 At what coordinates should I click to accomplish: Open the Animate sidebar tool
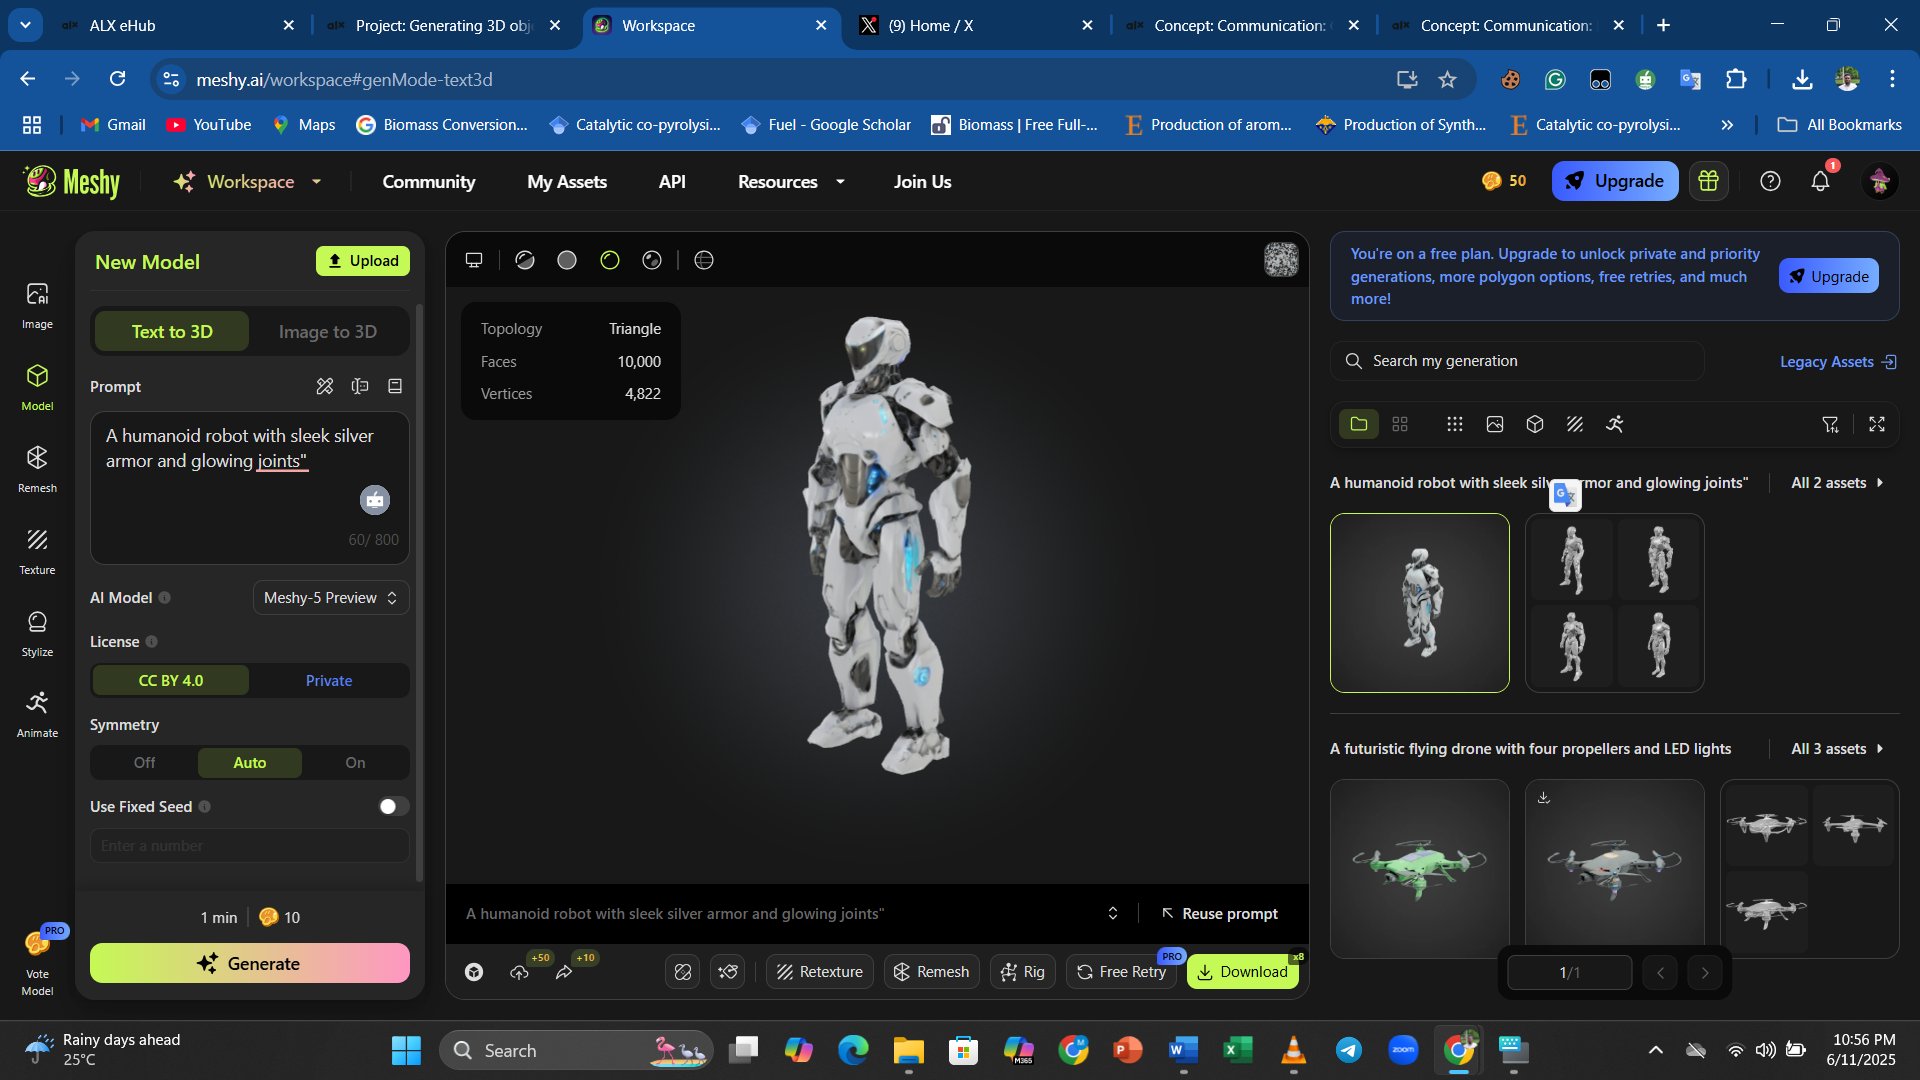point(37,714)
